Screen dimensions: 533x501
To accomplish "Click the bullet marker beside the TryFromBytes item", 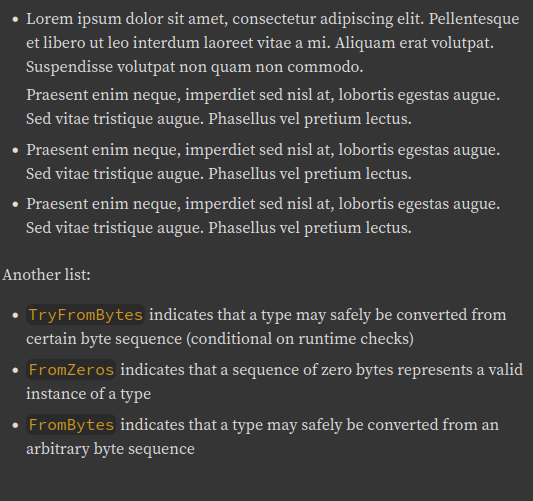I will (x=15, y=315).
